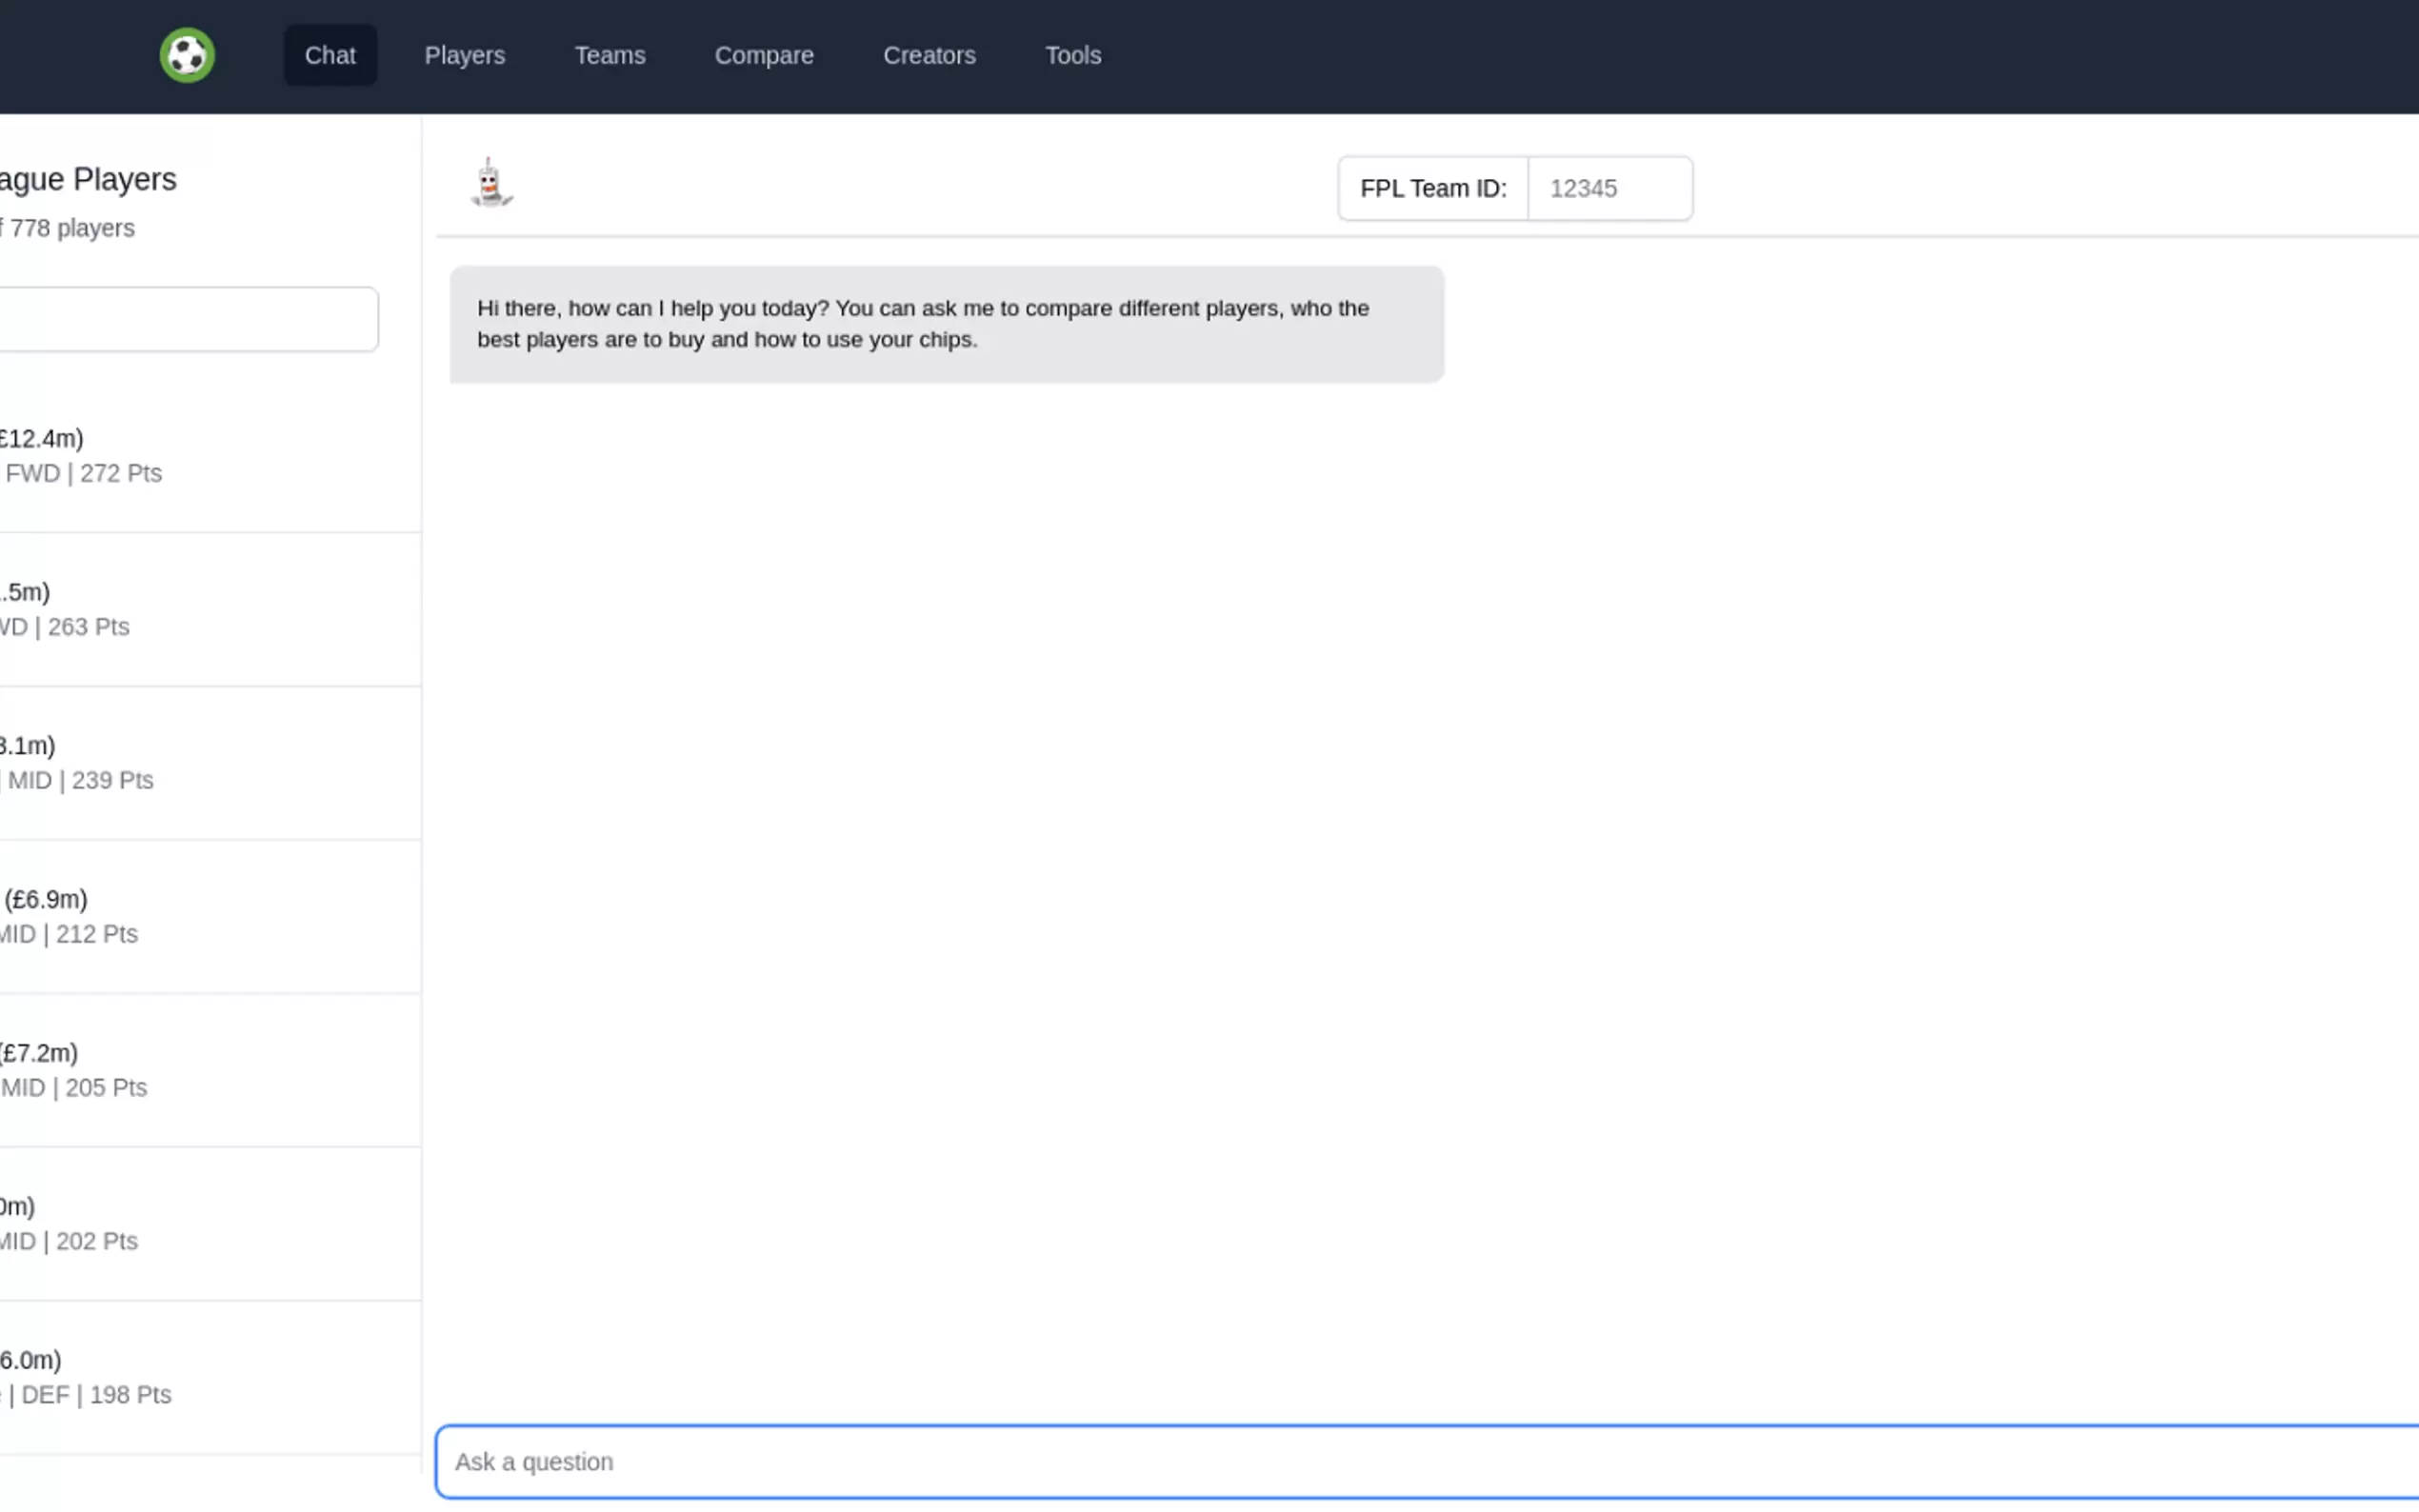Select the £6.9m midfielder with 212 Pts
The width and height of the screenshot is (2419, 1512).
pos(150,916)
